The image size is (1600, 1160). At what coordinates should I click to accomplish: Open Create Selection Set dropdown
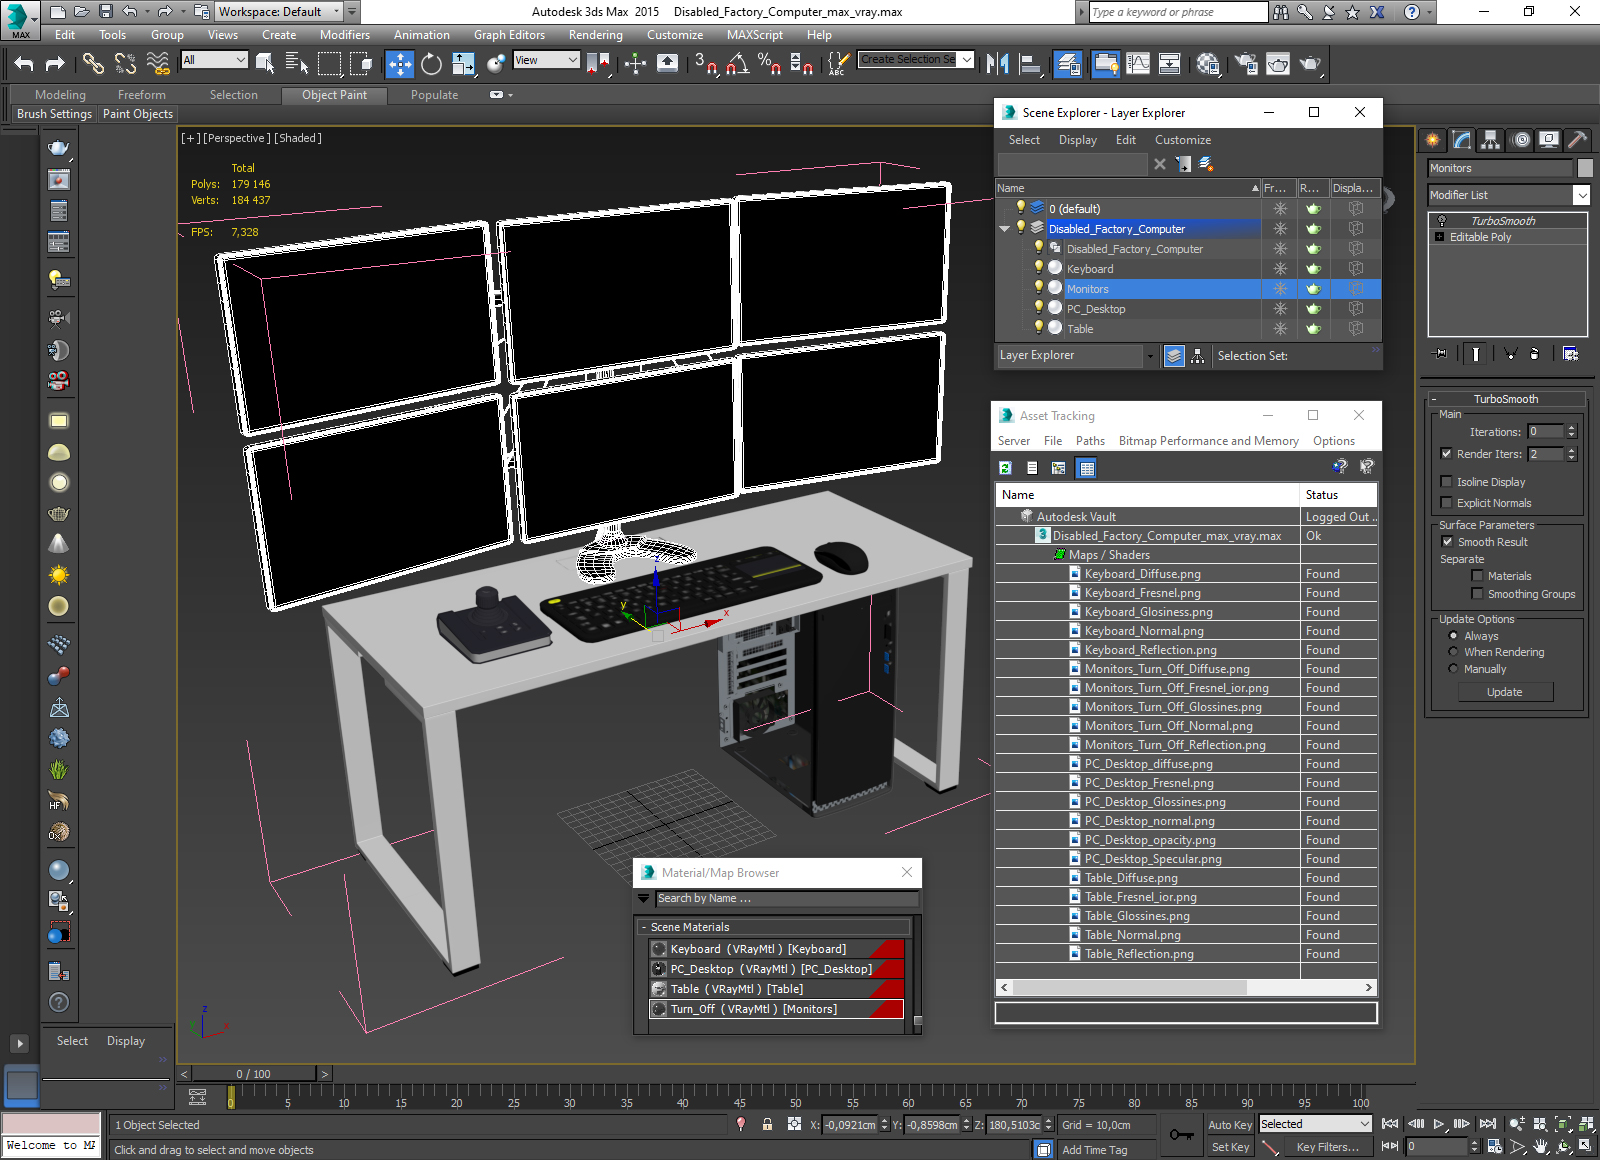pos(966,60)
